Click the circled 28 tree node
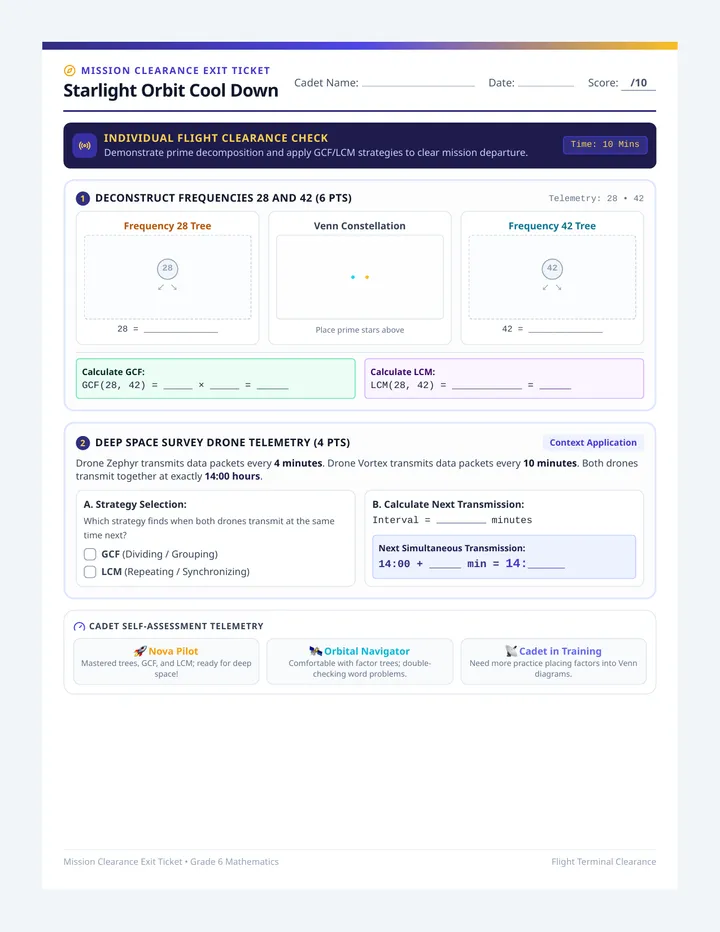The height and width of the screenshot is (932, 720). click(168, 269)
